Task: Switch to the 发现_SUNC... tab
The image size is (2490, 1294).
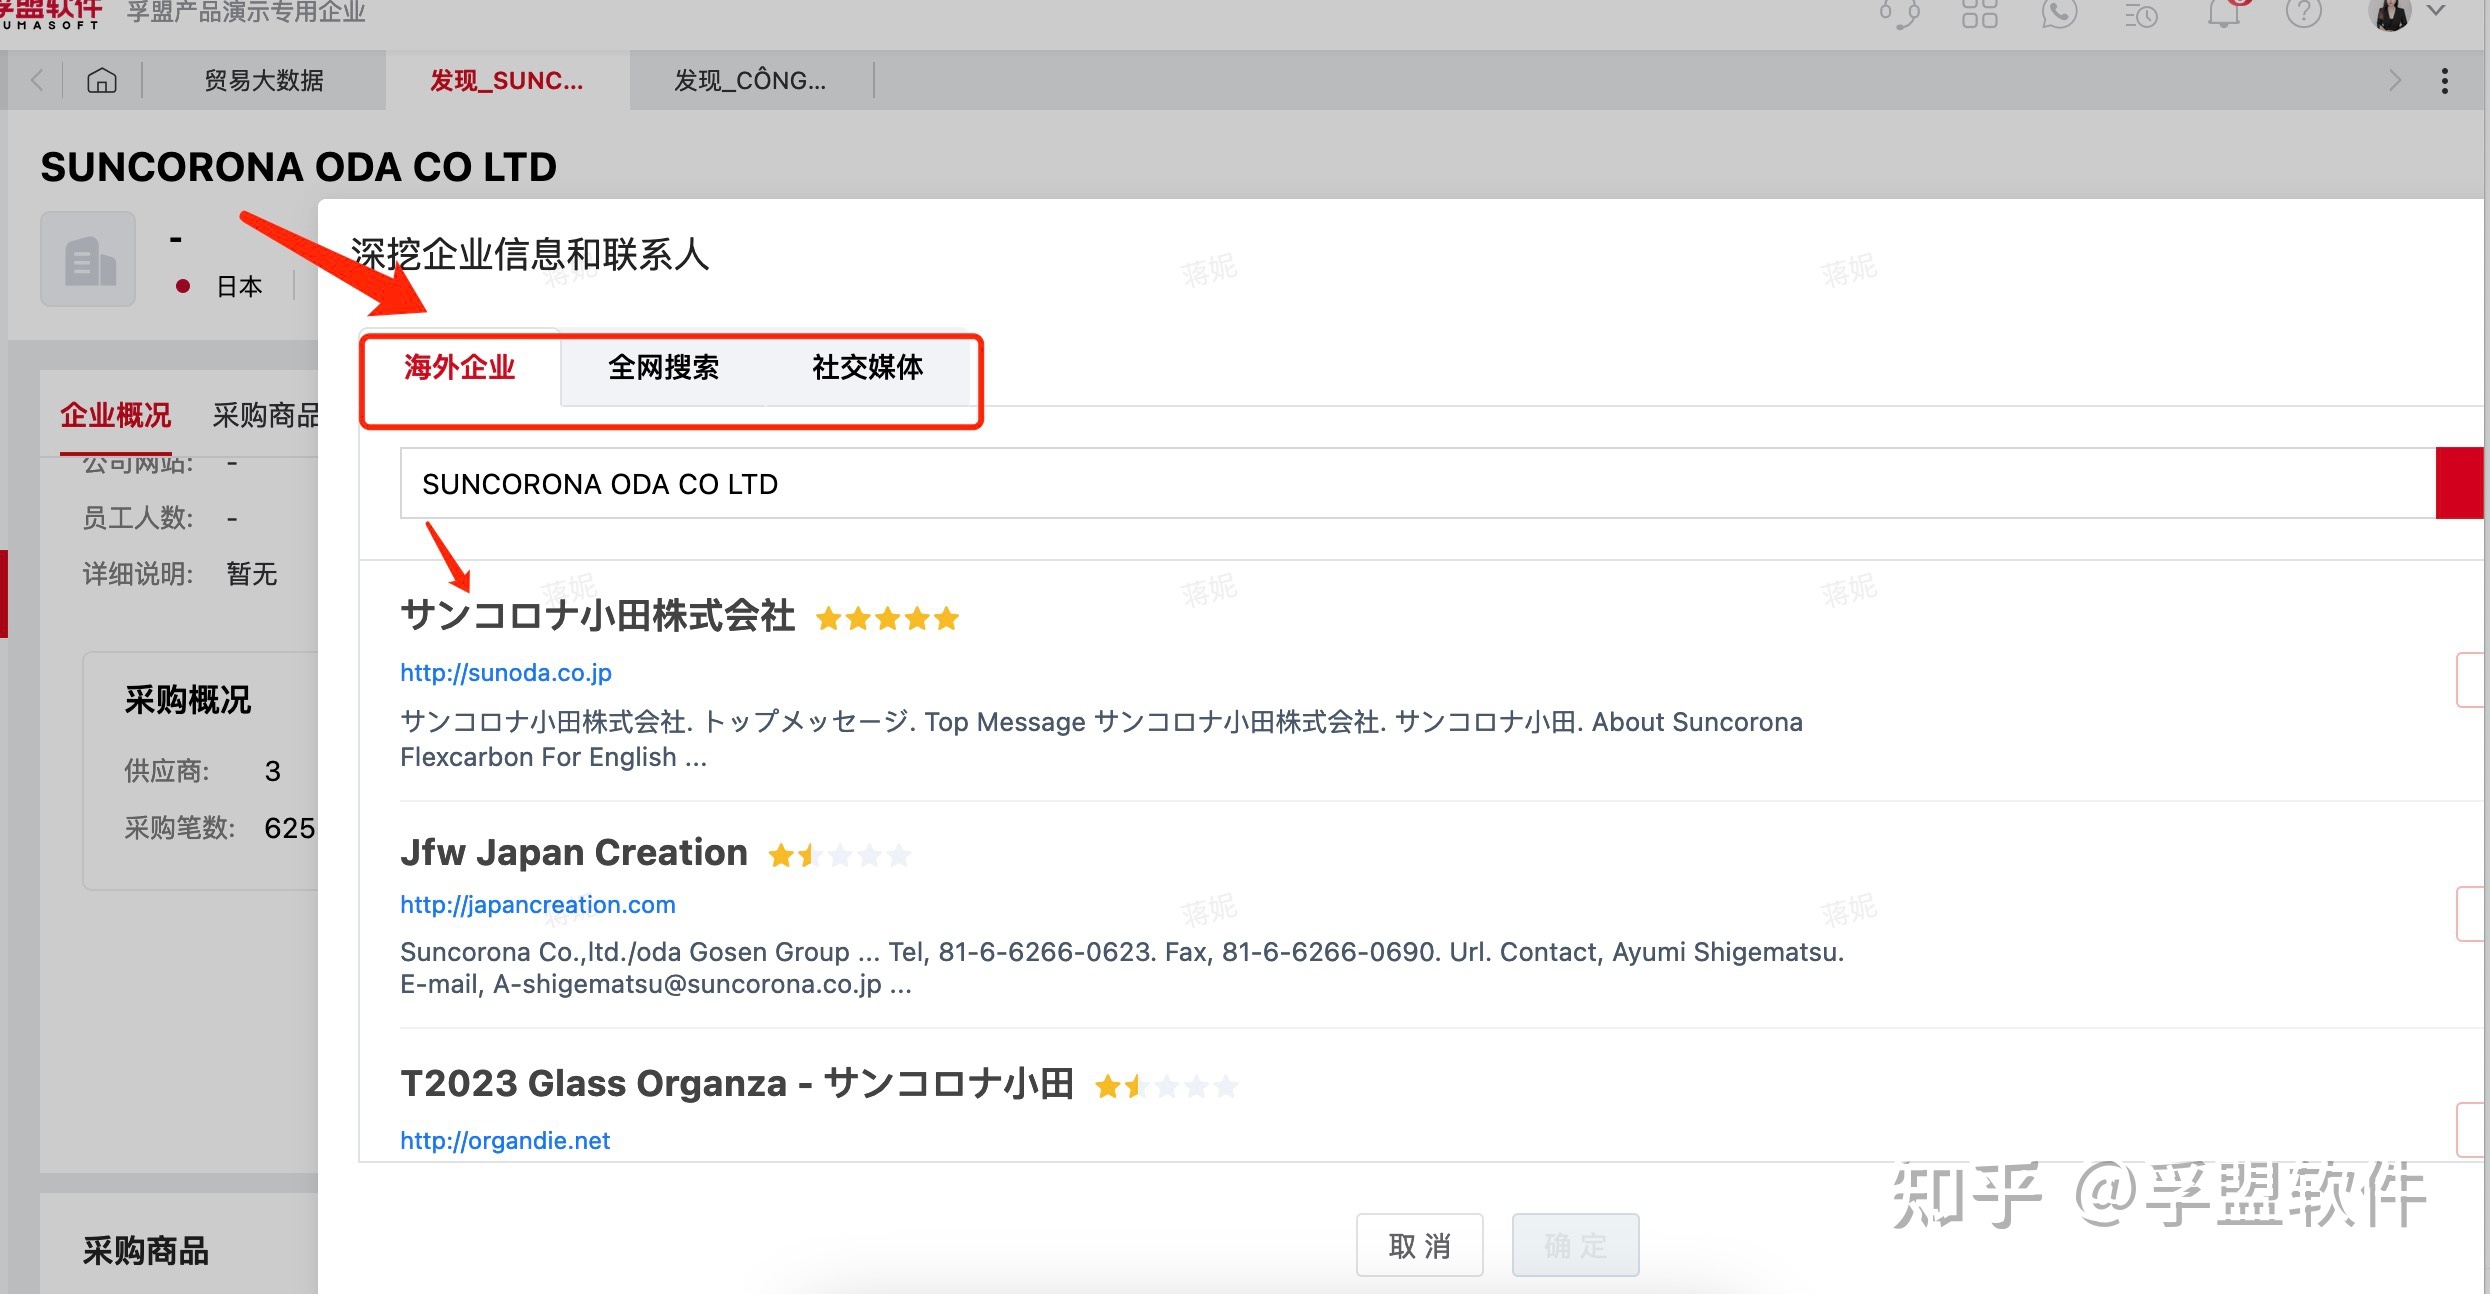Action: [507, 80]
